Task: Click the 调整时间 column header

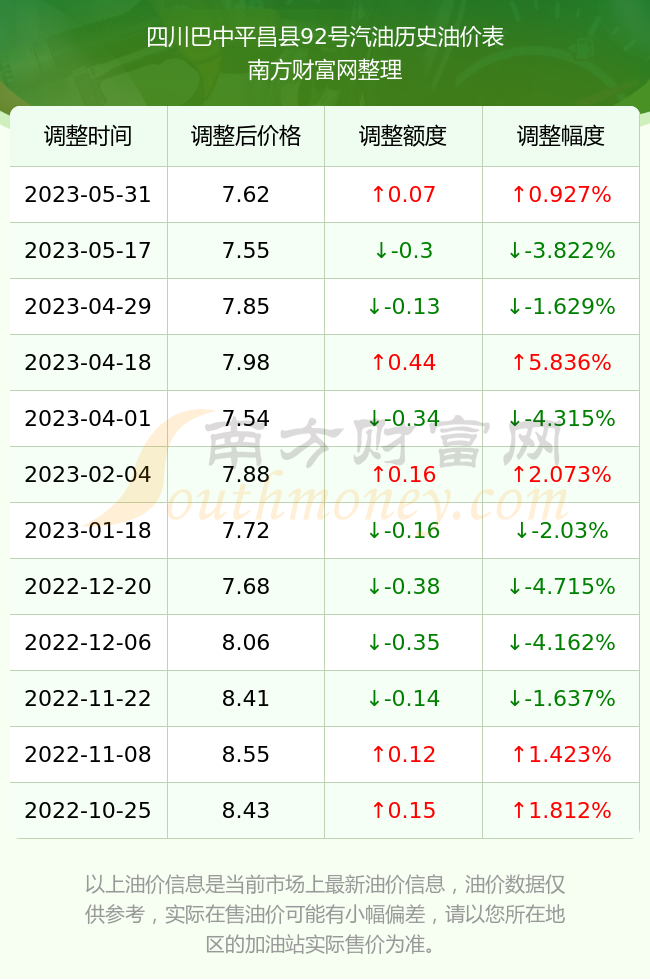Action: pyautogui.click(x=88, y=136)
